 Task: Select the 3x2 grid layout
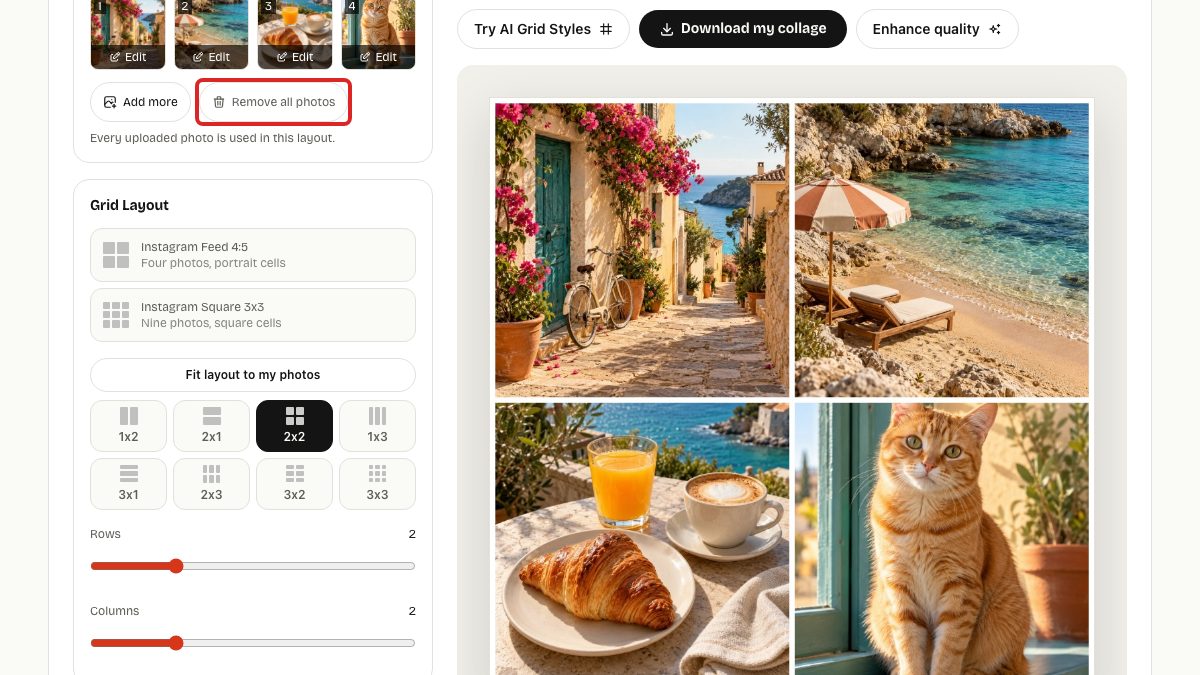(x=294, y=484)
